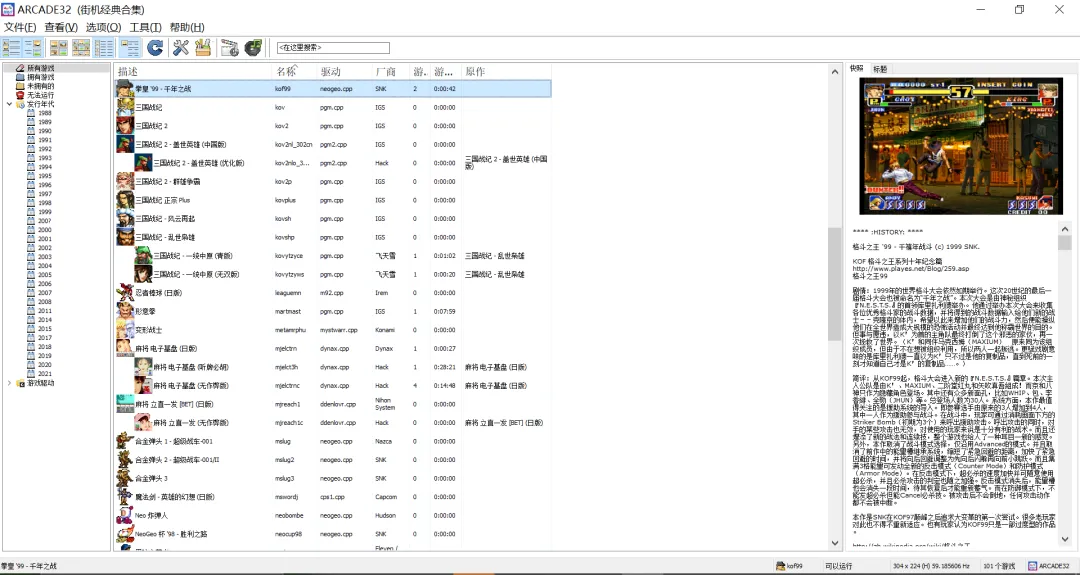Click the toolbox icon in the toolbar

pos(202,48)
